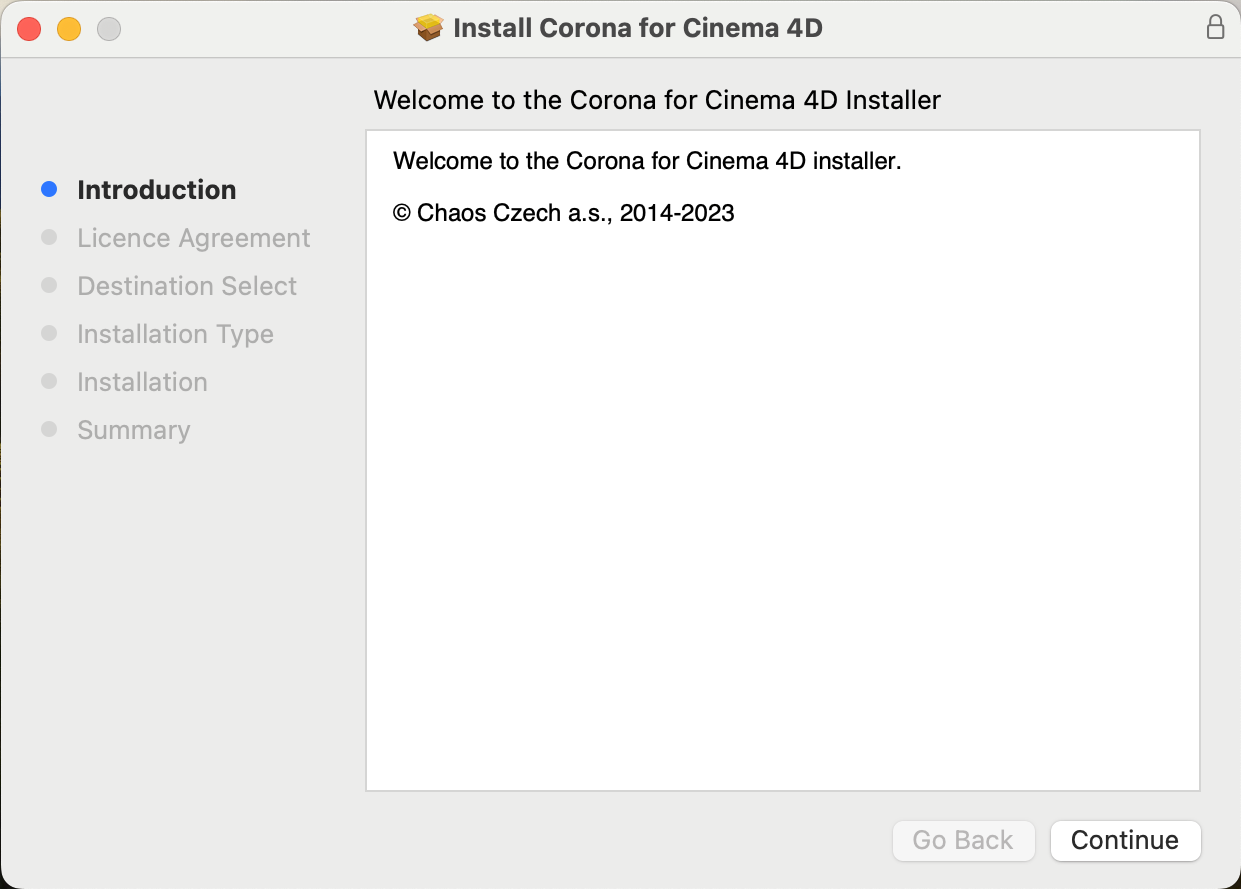
Task: Select the Introduction step in the sidebar
Action: 157,189
